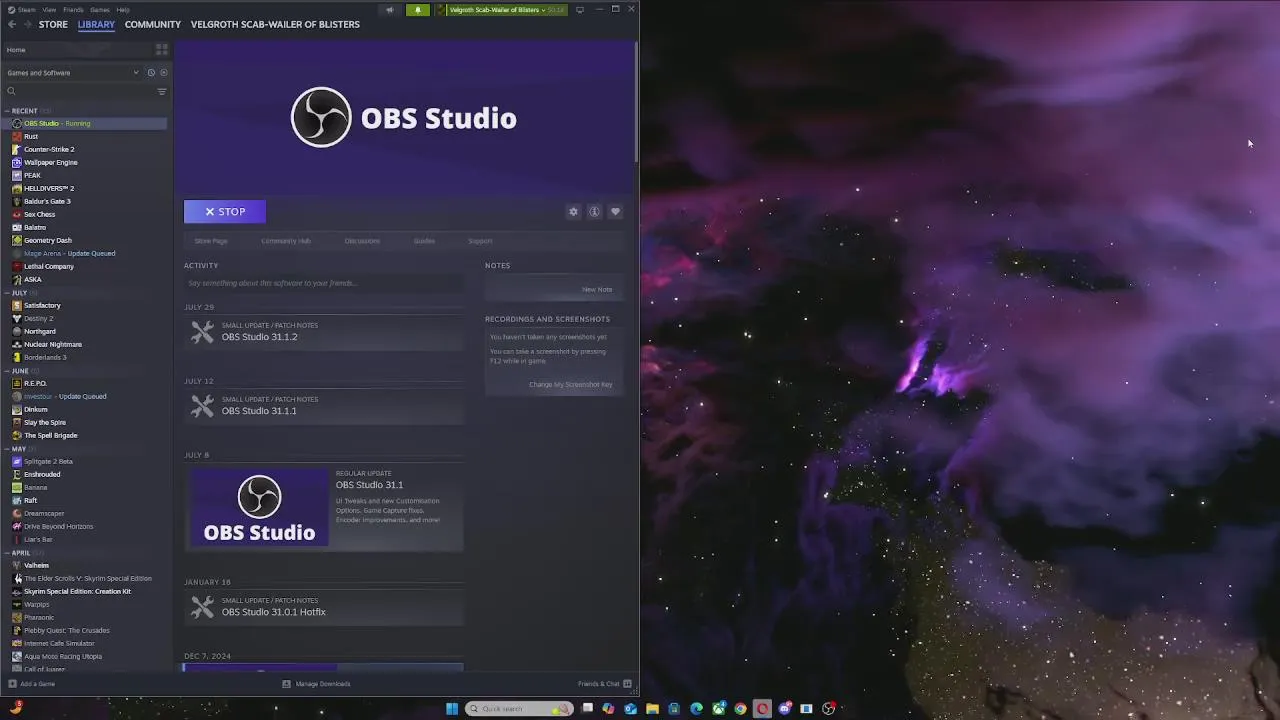Open the Help menu
Viewport: 1280px width, 720px height.
(x=123, y=10)
